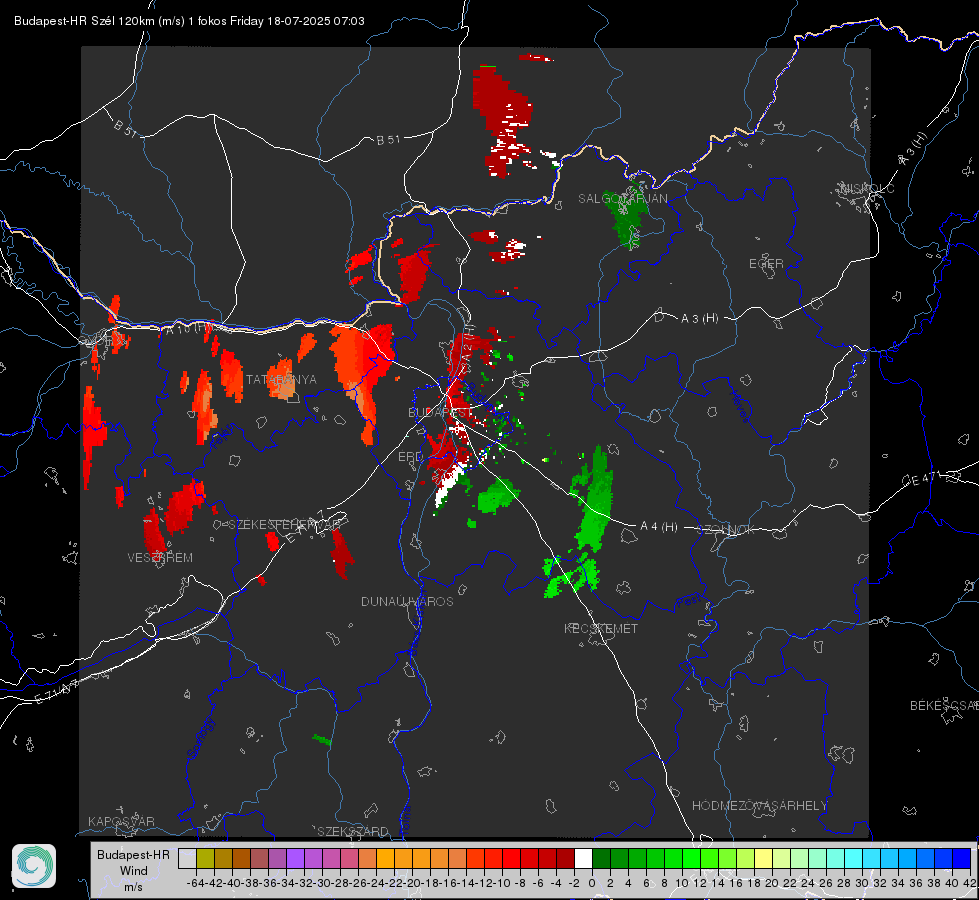Click the A 3 (H) label near Eger
The width and height of the screenshot is (979, 900).
[699, 319]
